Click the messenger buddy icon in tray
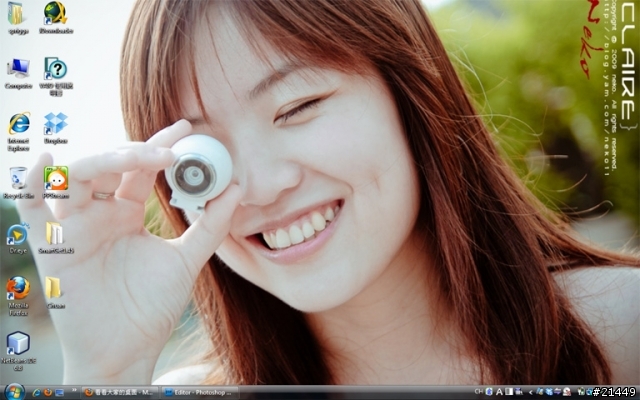The image size is (640, 400). point(567,392)
